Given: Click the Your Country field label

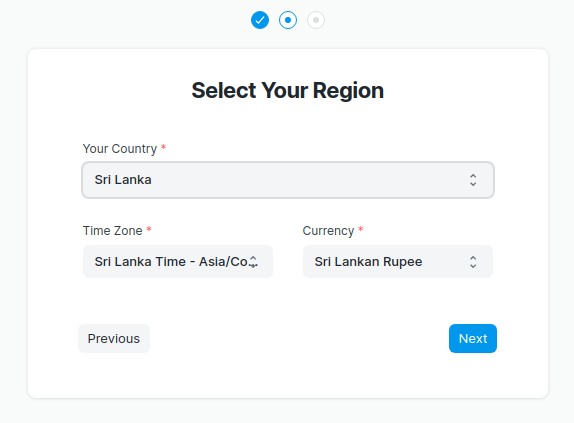Looking at the screenshot, I should pyautogui.click(x=120, y=149).
